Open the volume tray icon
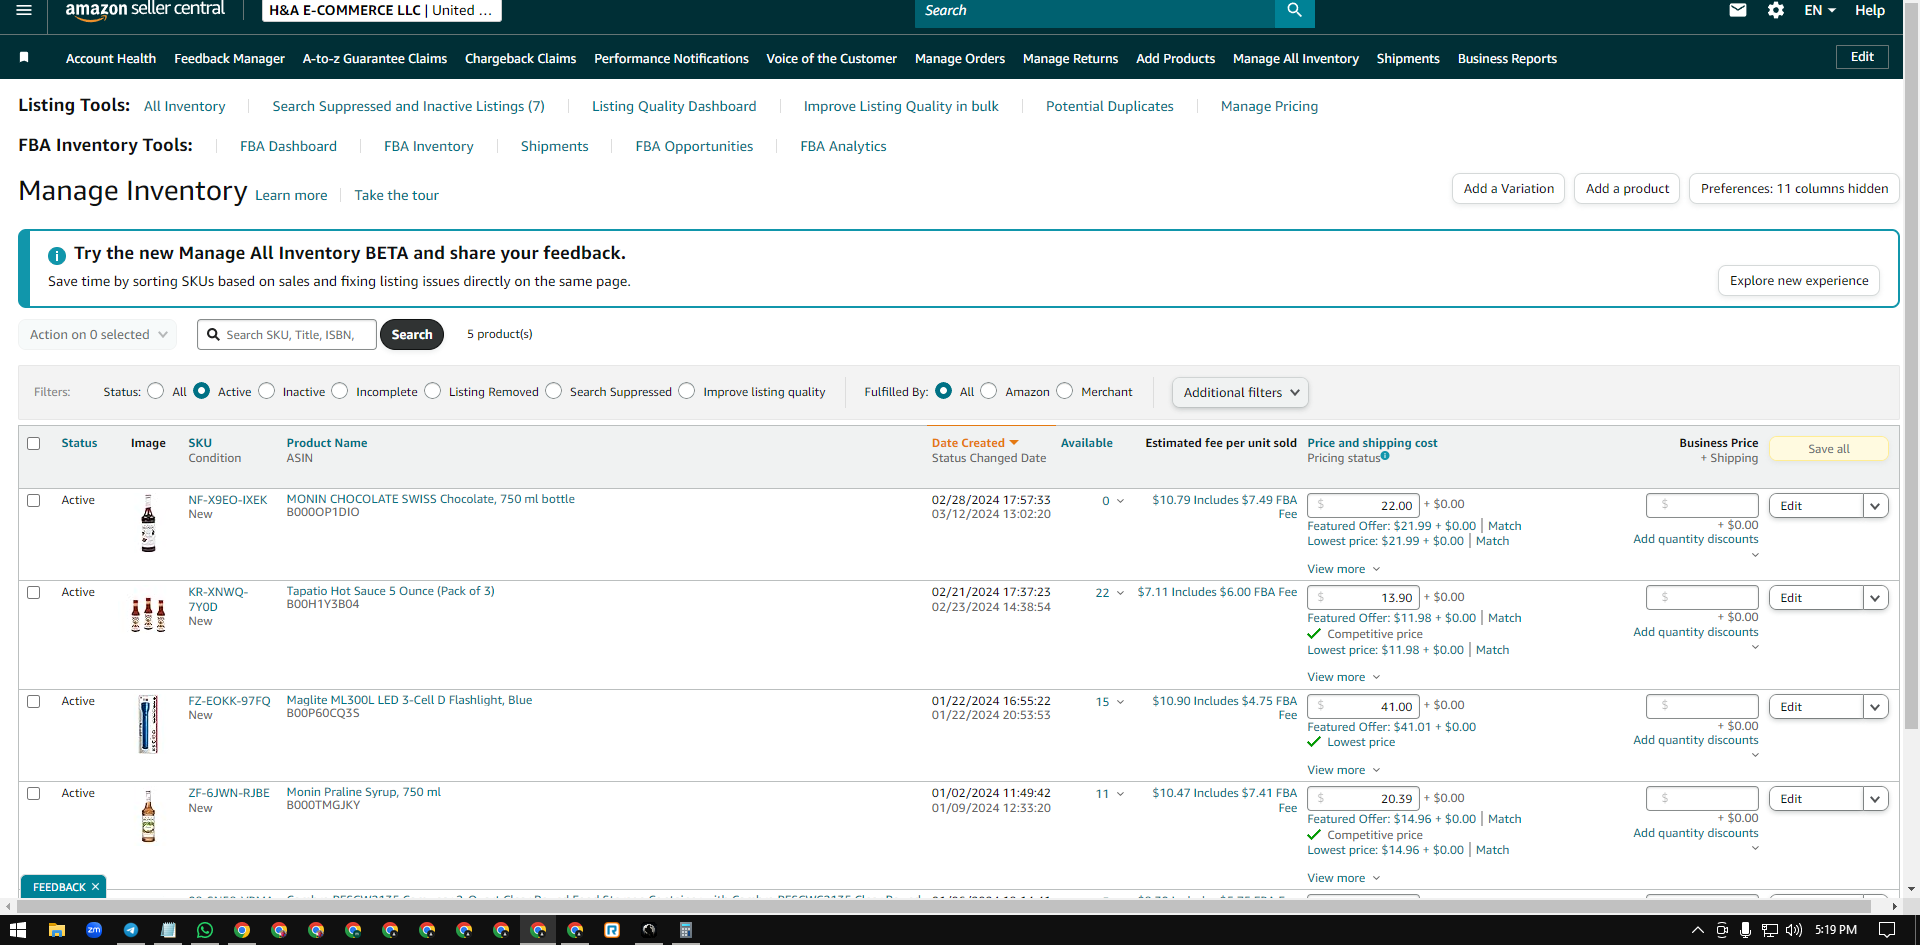 [x=1794, y=930]
